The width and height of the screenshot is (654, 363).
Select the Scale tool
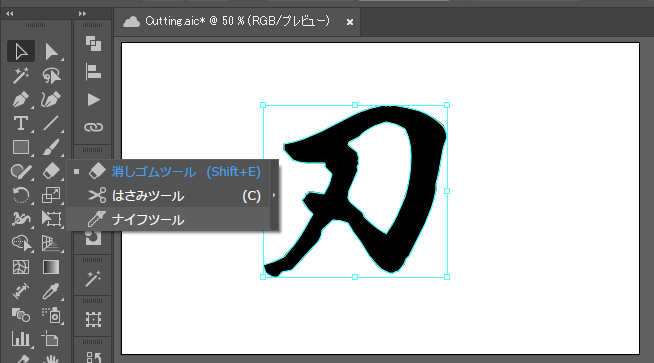tap(51, 195)
